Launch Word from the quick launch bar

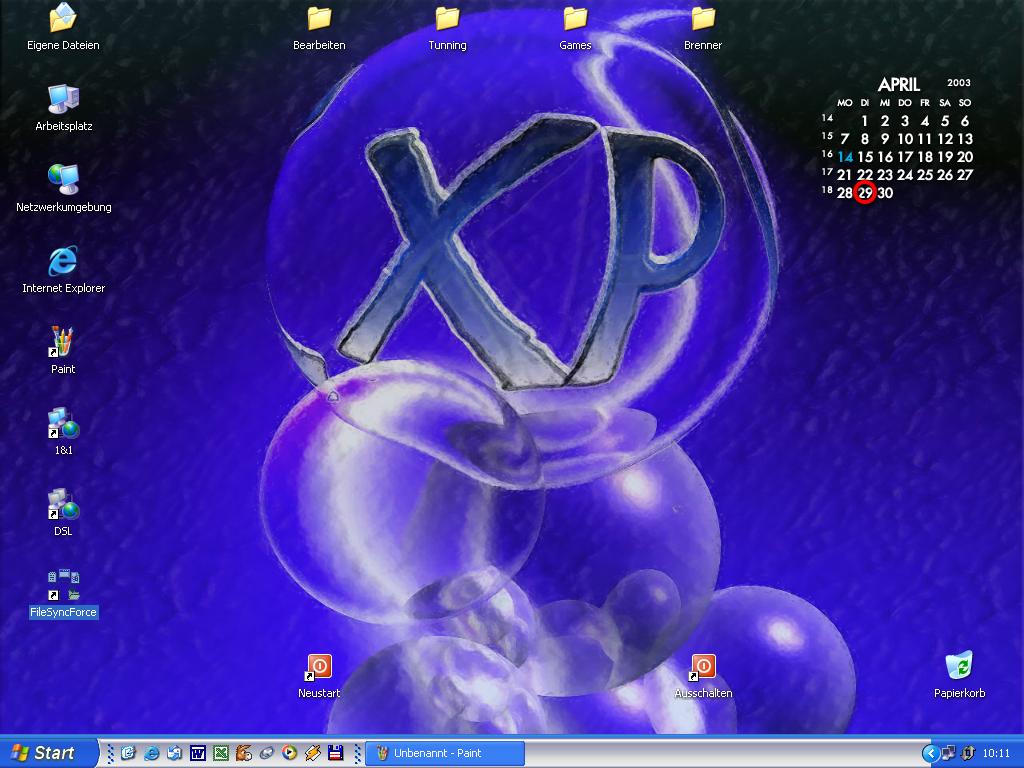[x=198, y=753]
